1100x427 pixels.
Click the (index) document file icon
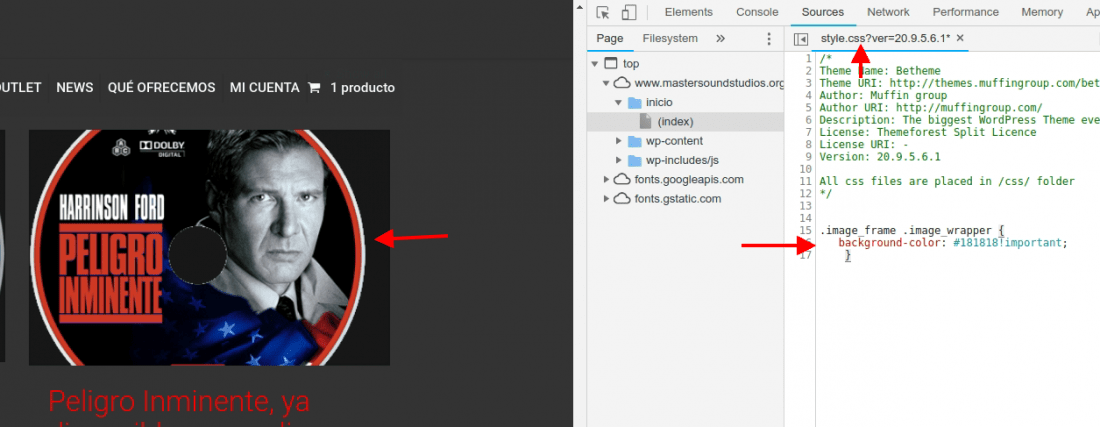(x=646, y=121)
